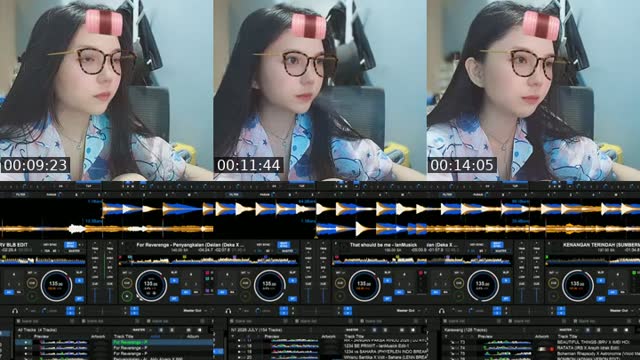Click the CUE button on That should be me deck
This screenshot has height=360, width=640.
click(x=340, y=283)
